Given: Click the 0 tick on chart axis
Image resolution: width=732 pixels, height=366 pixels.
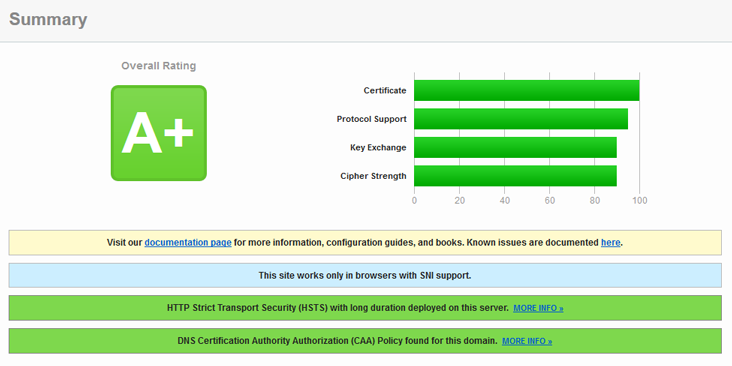Looking at the screenshot, I should 414,201.
